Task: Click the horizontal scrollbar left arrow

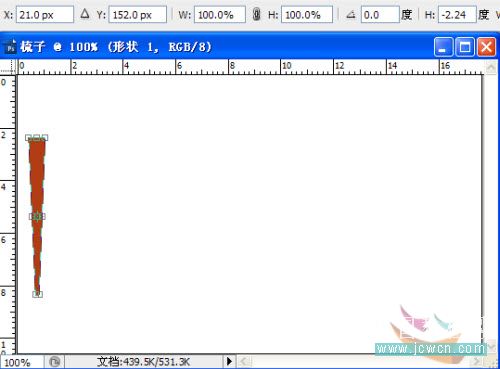Action: tap(245, 361)
